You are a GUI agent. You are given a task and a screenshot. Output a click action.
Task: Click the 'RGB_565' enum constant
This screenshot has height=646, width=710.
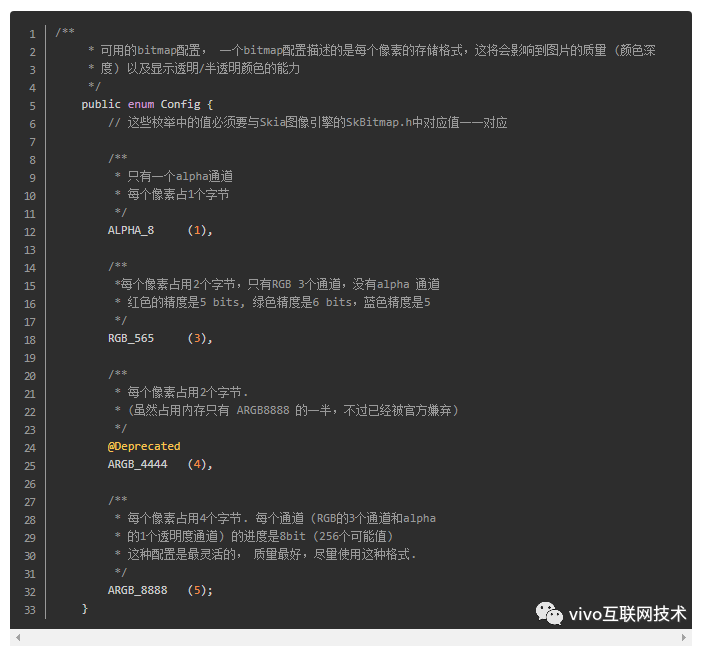click(x=131, y=338)
